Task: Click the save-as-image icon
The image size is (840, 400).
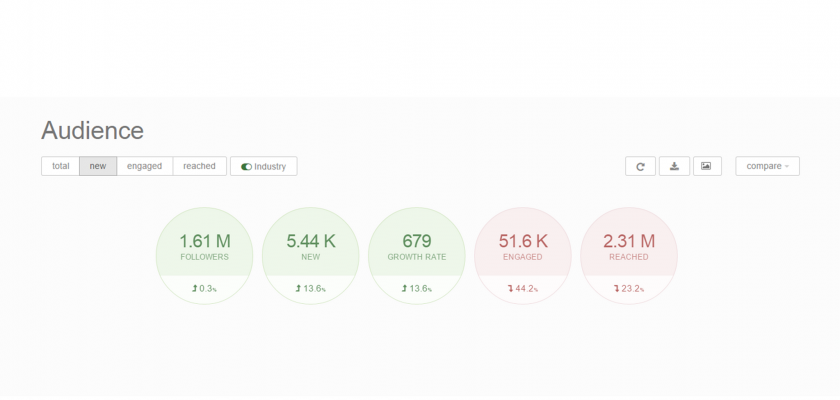Action: pos(707,166)
